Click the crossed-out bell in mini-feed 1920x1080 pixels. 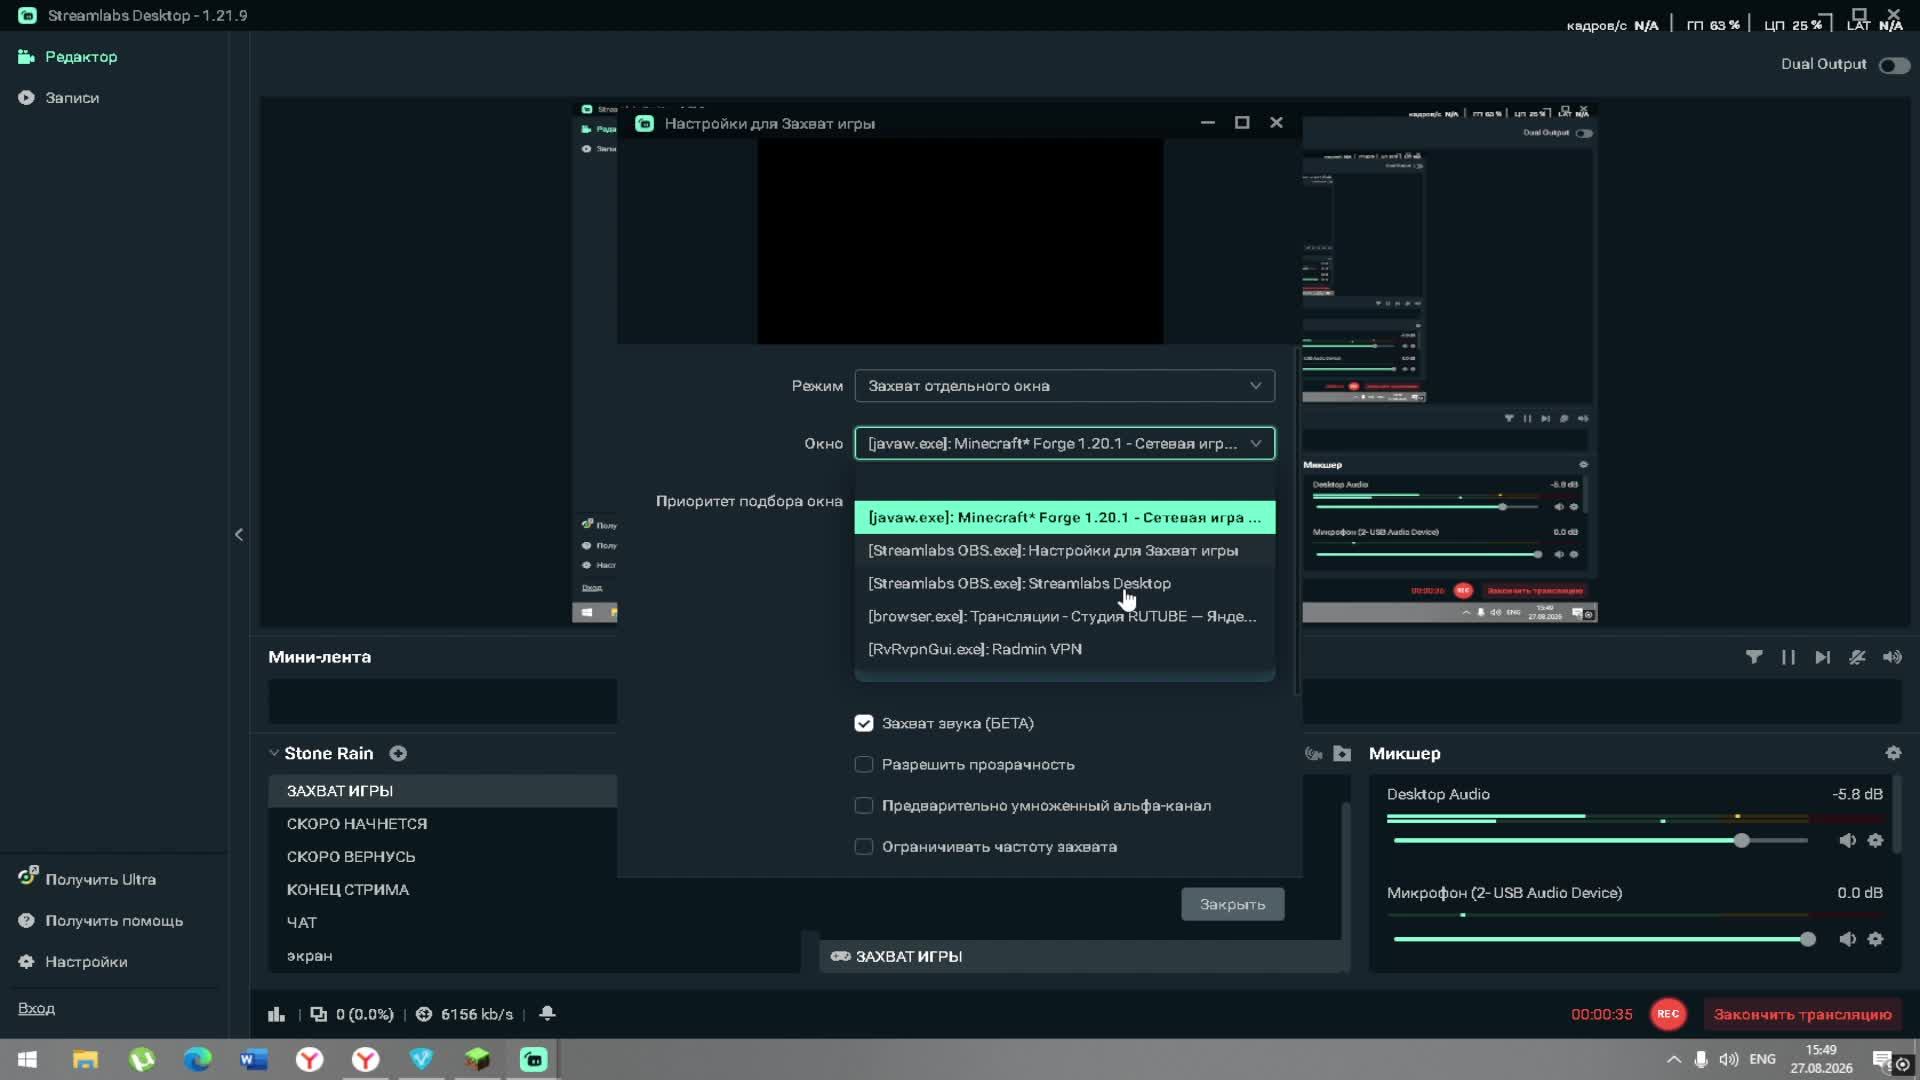click(x=1857, y=657)
